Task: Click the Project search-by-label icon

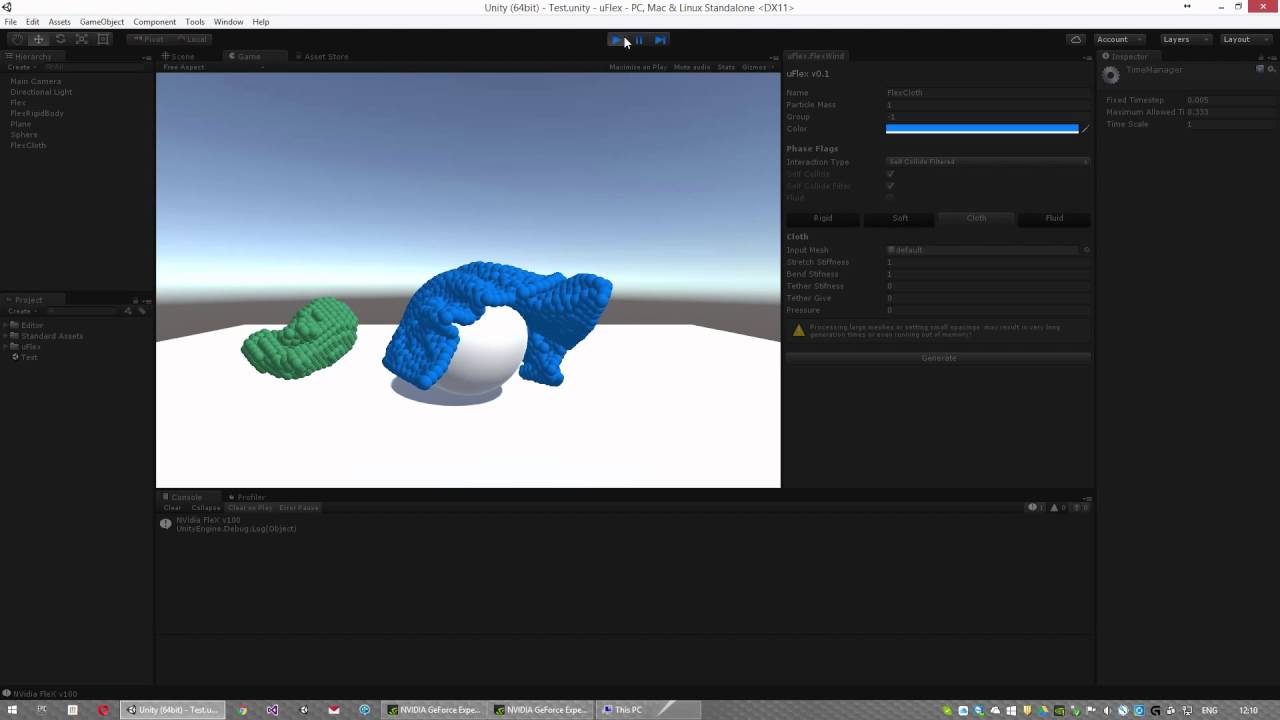Action: click(141, 311)
